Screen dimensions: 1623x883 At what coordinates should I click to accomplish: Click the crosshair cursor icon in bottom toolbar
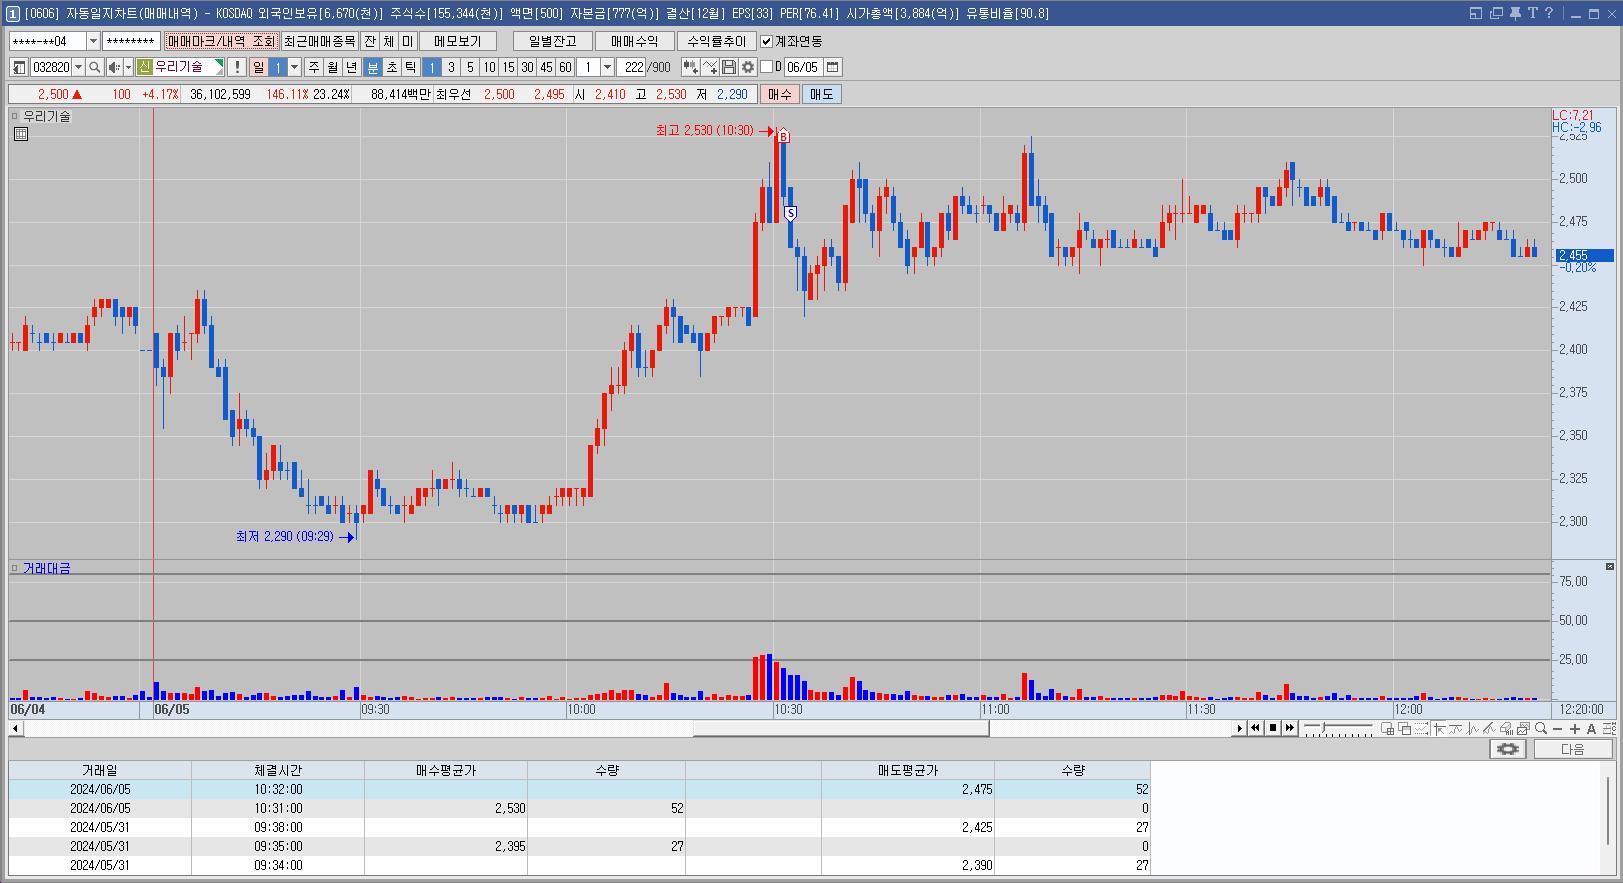point(1439,728)
